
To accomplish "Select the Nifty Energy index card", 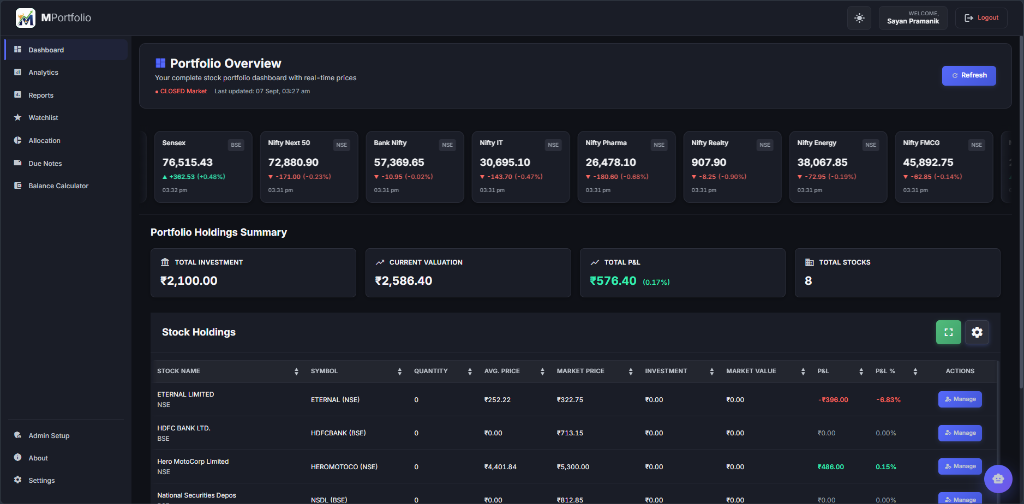I will (x=838, y=166).
